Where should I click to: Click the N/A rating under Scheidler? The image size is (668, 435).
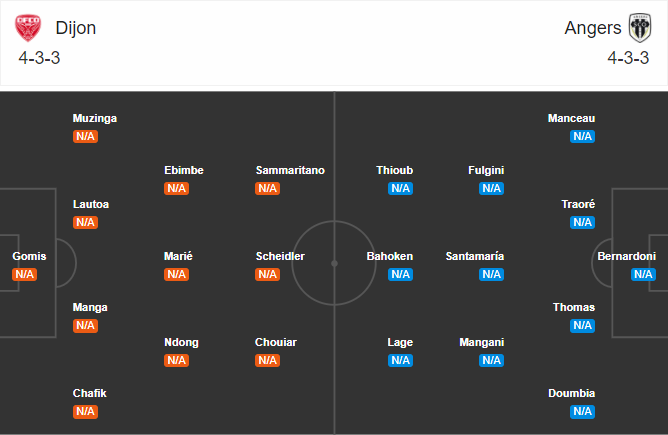pos(267,274)
